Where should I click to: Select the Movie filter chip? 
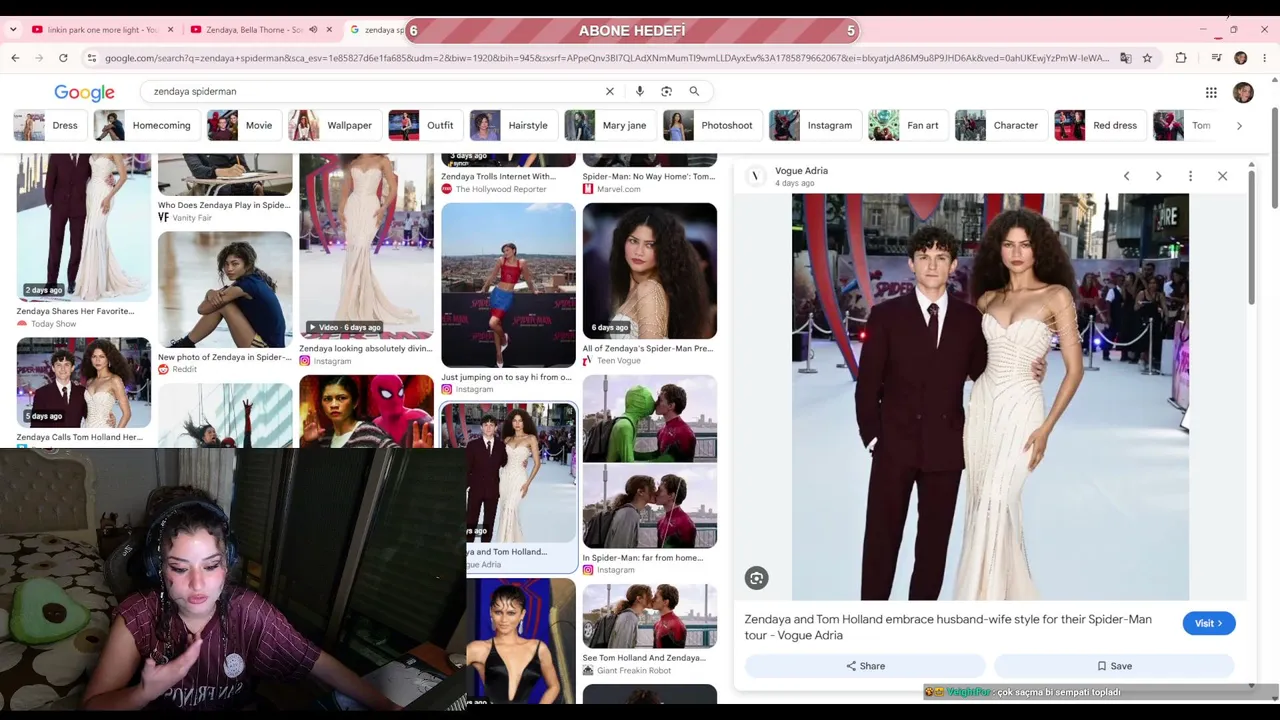pyautogui.click(x=243, y=126)
